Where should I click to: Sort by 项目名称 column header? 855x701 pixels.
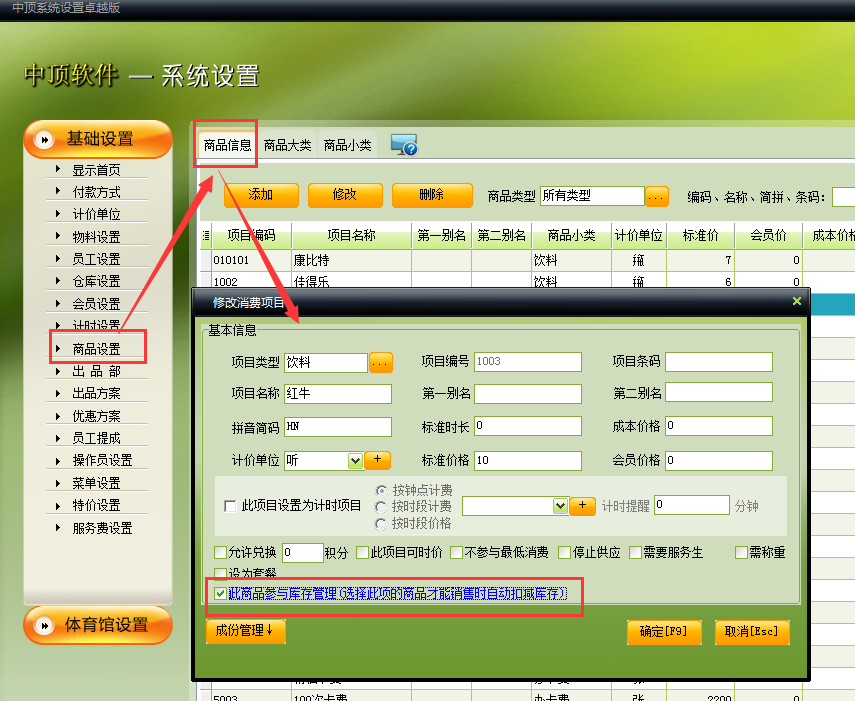(x=351, y=235)
